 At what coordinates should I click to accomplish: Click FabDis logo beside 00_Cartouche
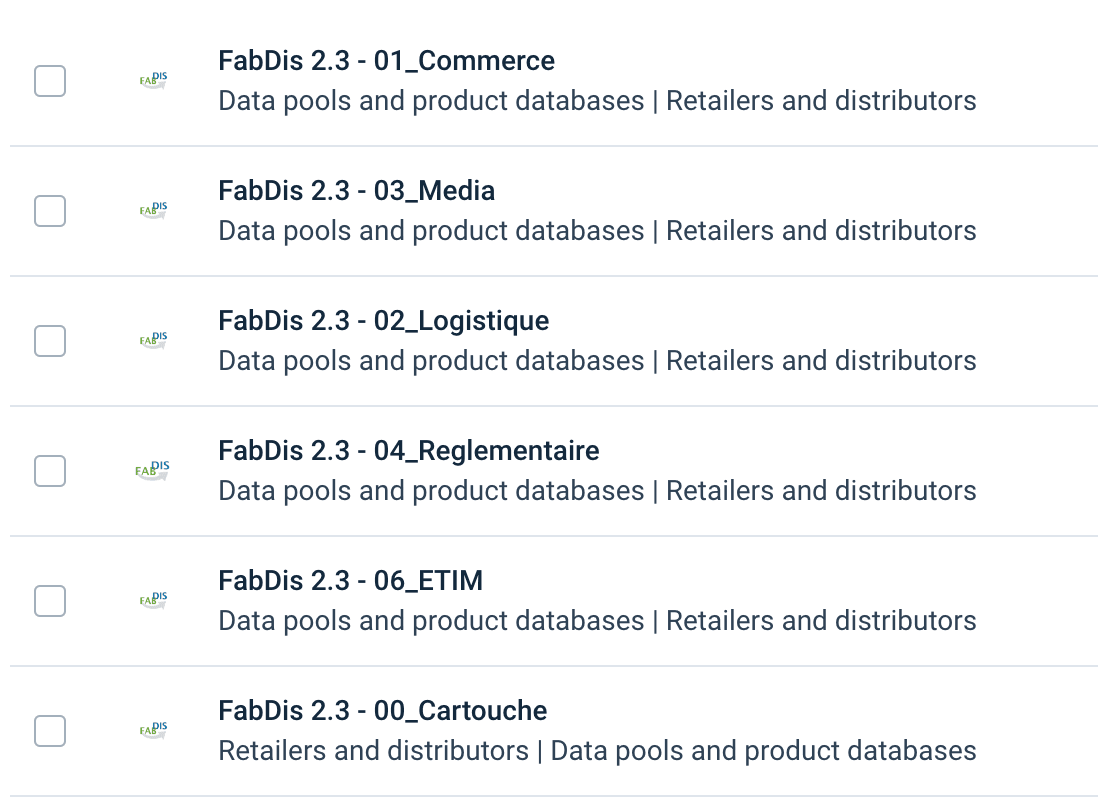pos(153,731)
